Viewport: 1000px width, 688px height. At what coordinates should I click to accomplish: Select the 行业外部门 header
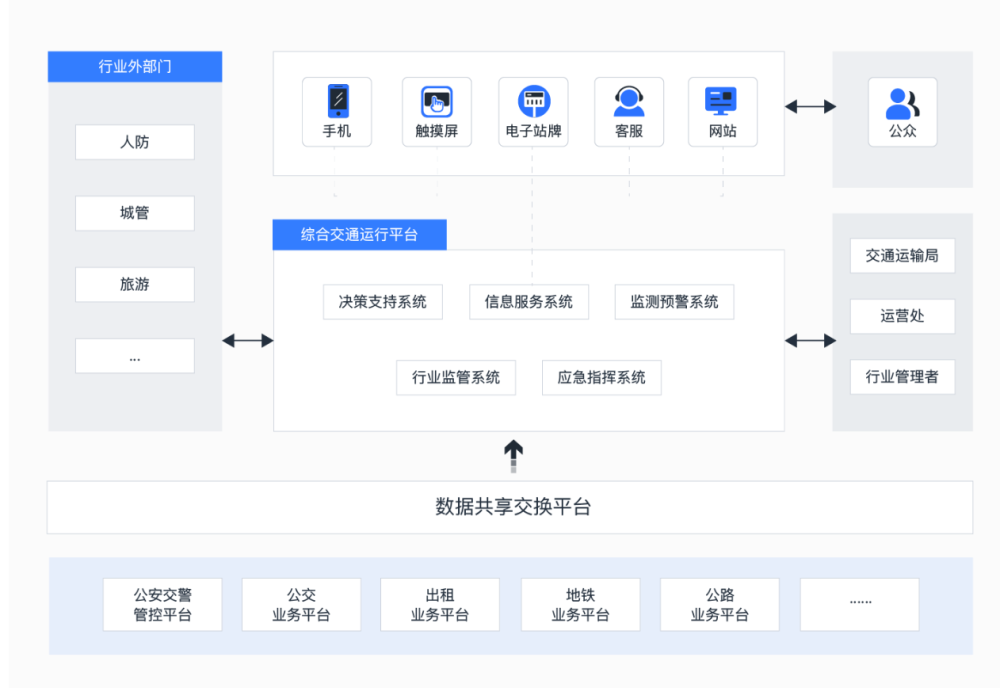(135, 66)
